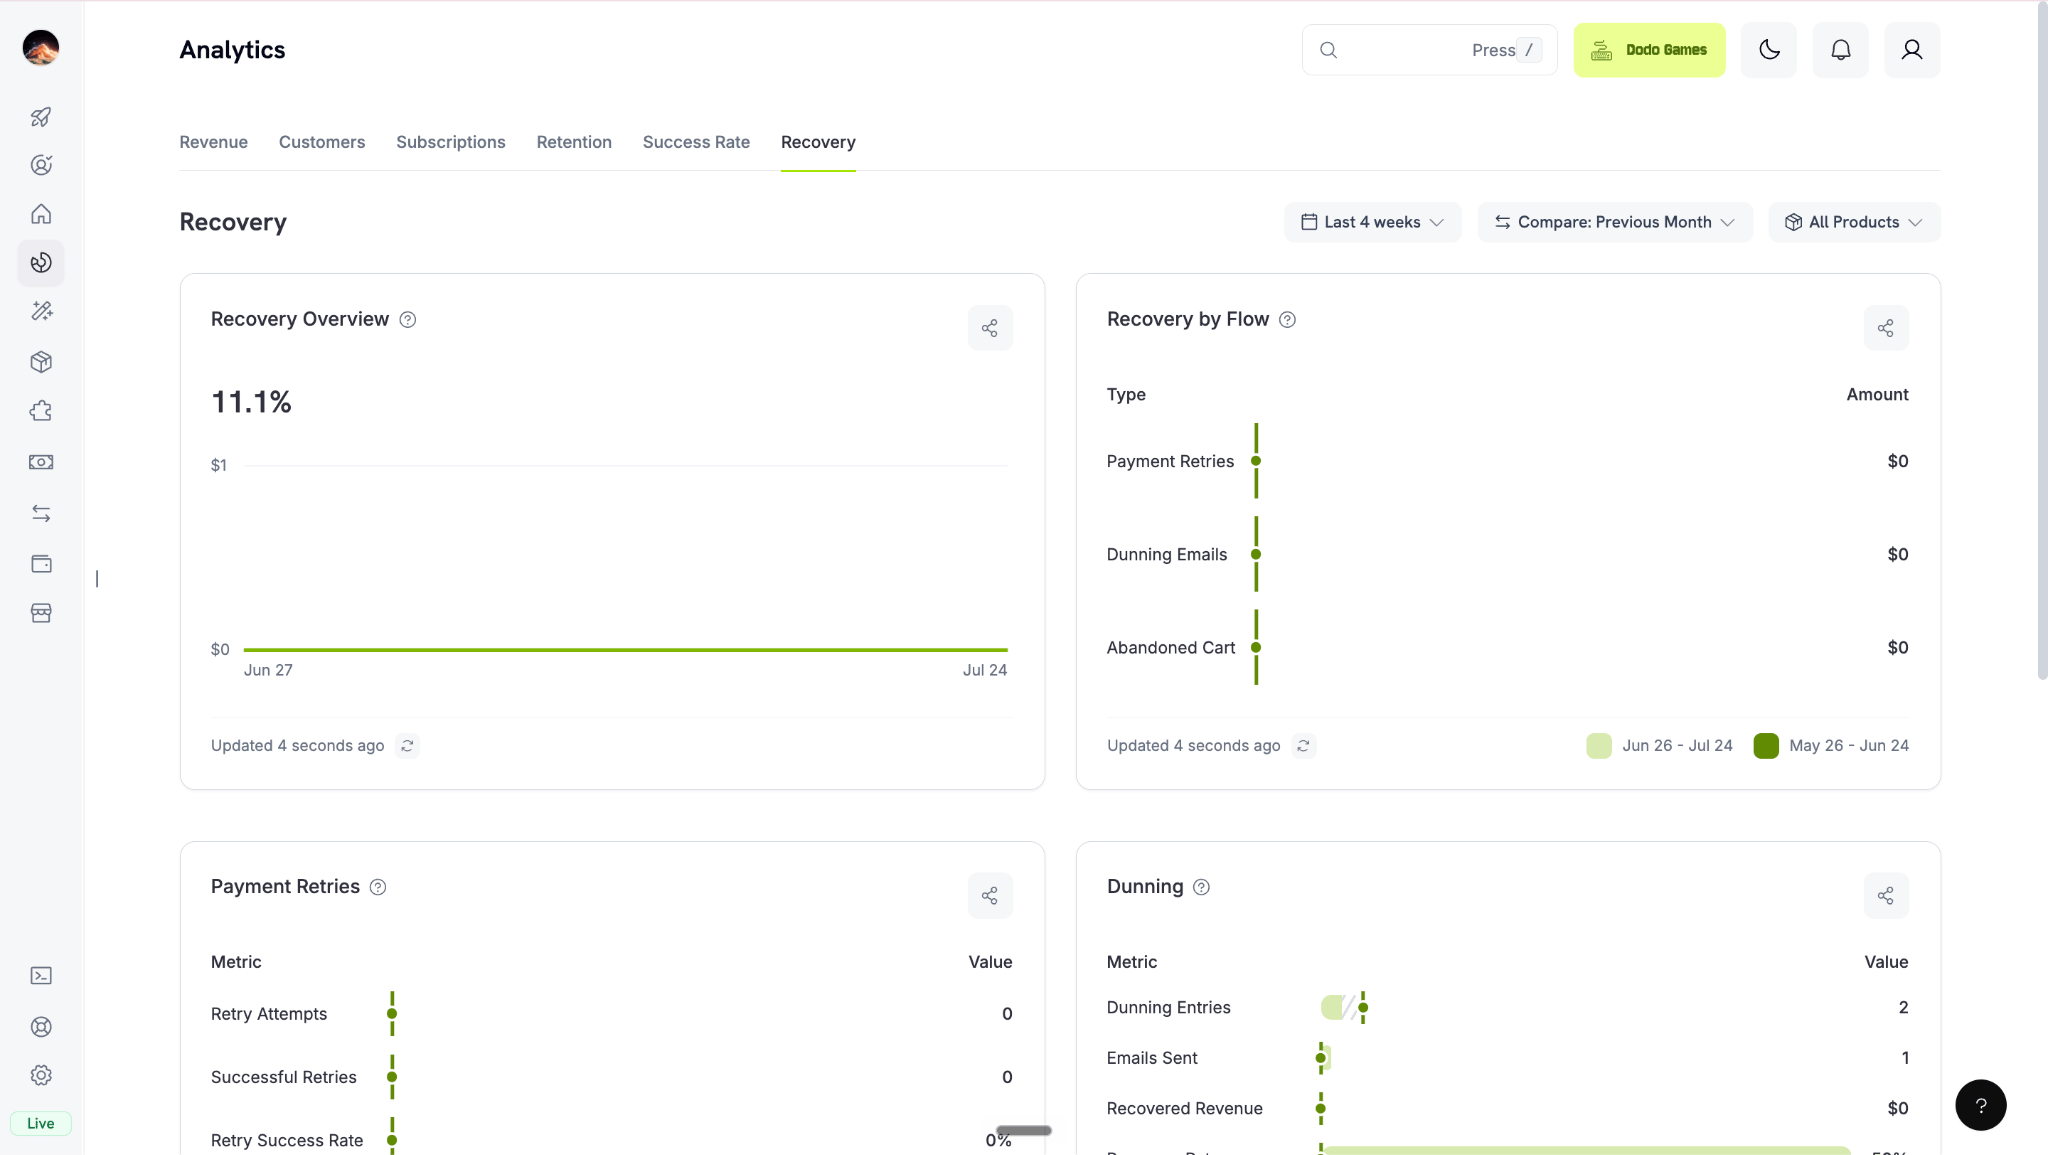Image resolution: width=2048 pixels, height=1155 pixels.
Task: Click the Dodo Games business button
Action: [1650, 50]
